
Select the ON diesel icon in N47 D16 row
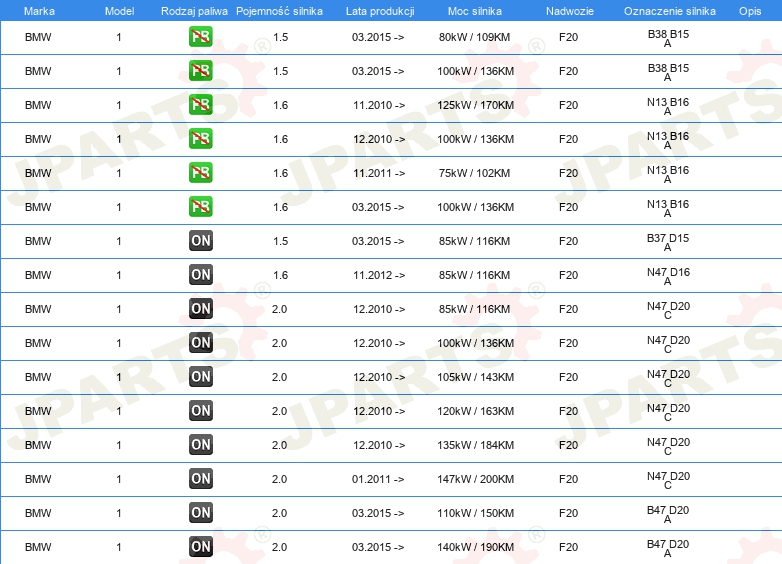200,274
